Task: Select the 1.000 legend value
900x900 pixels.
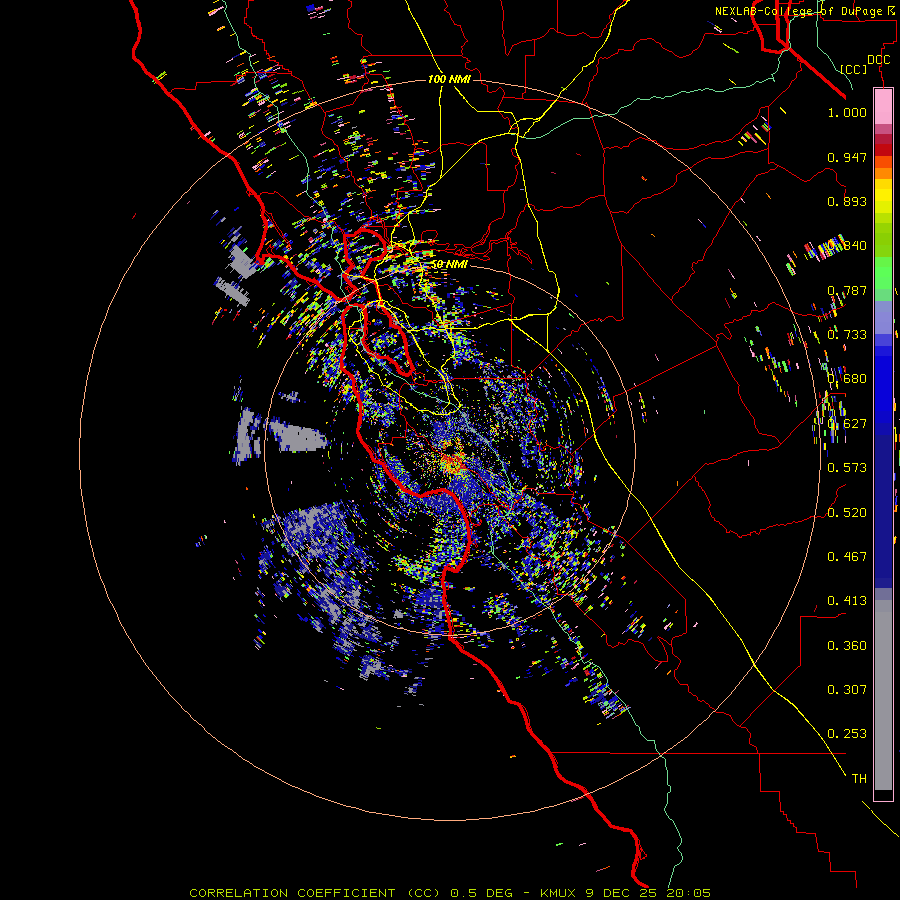Action: (x=847, y=112)
